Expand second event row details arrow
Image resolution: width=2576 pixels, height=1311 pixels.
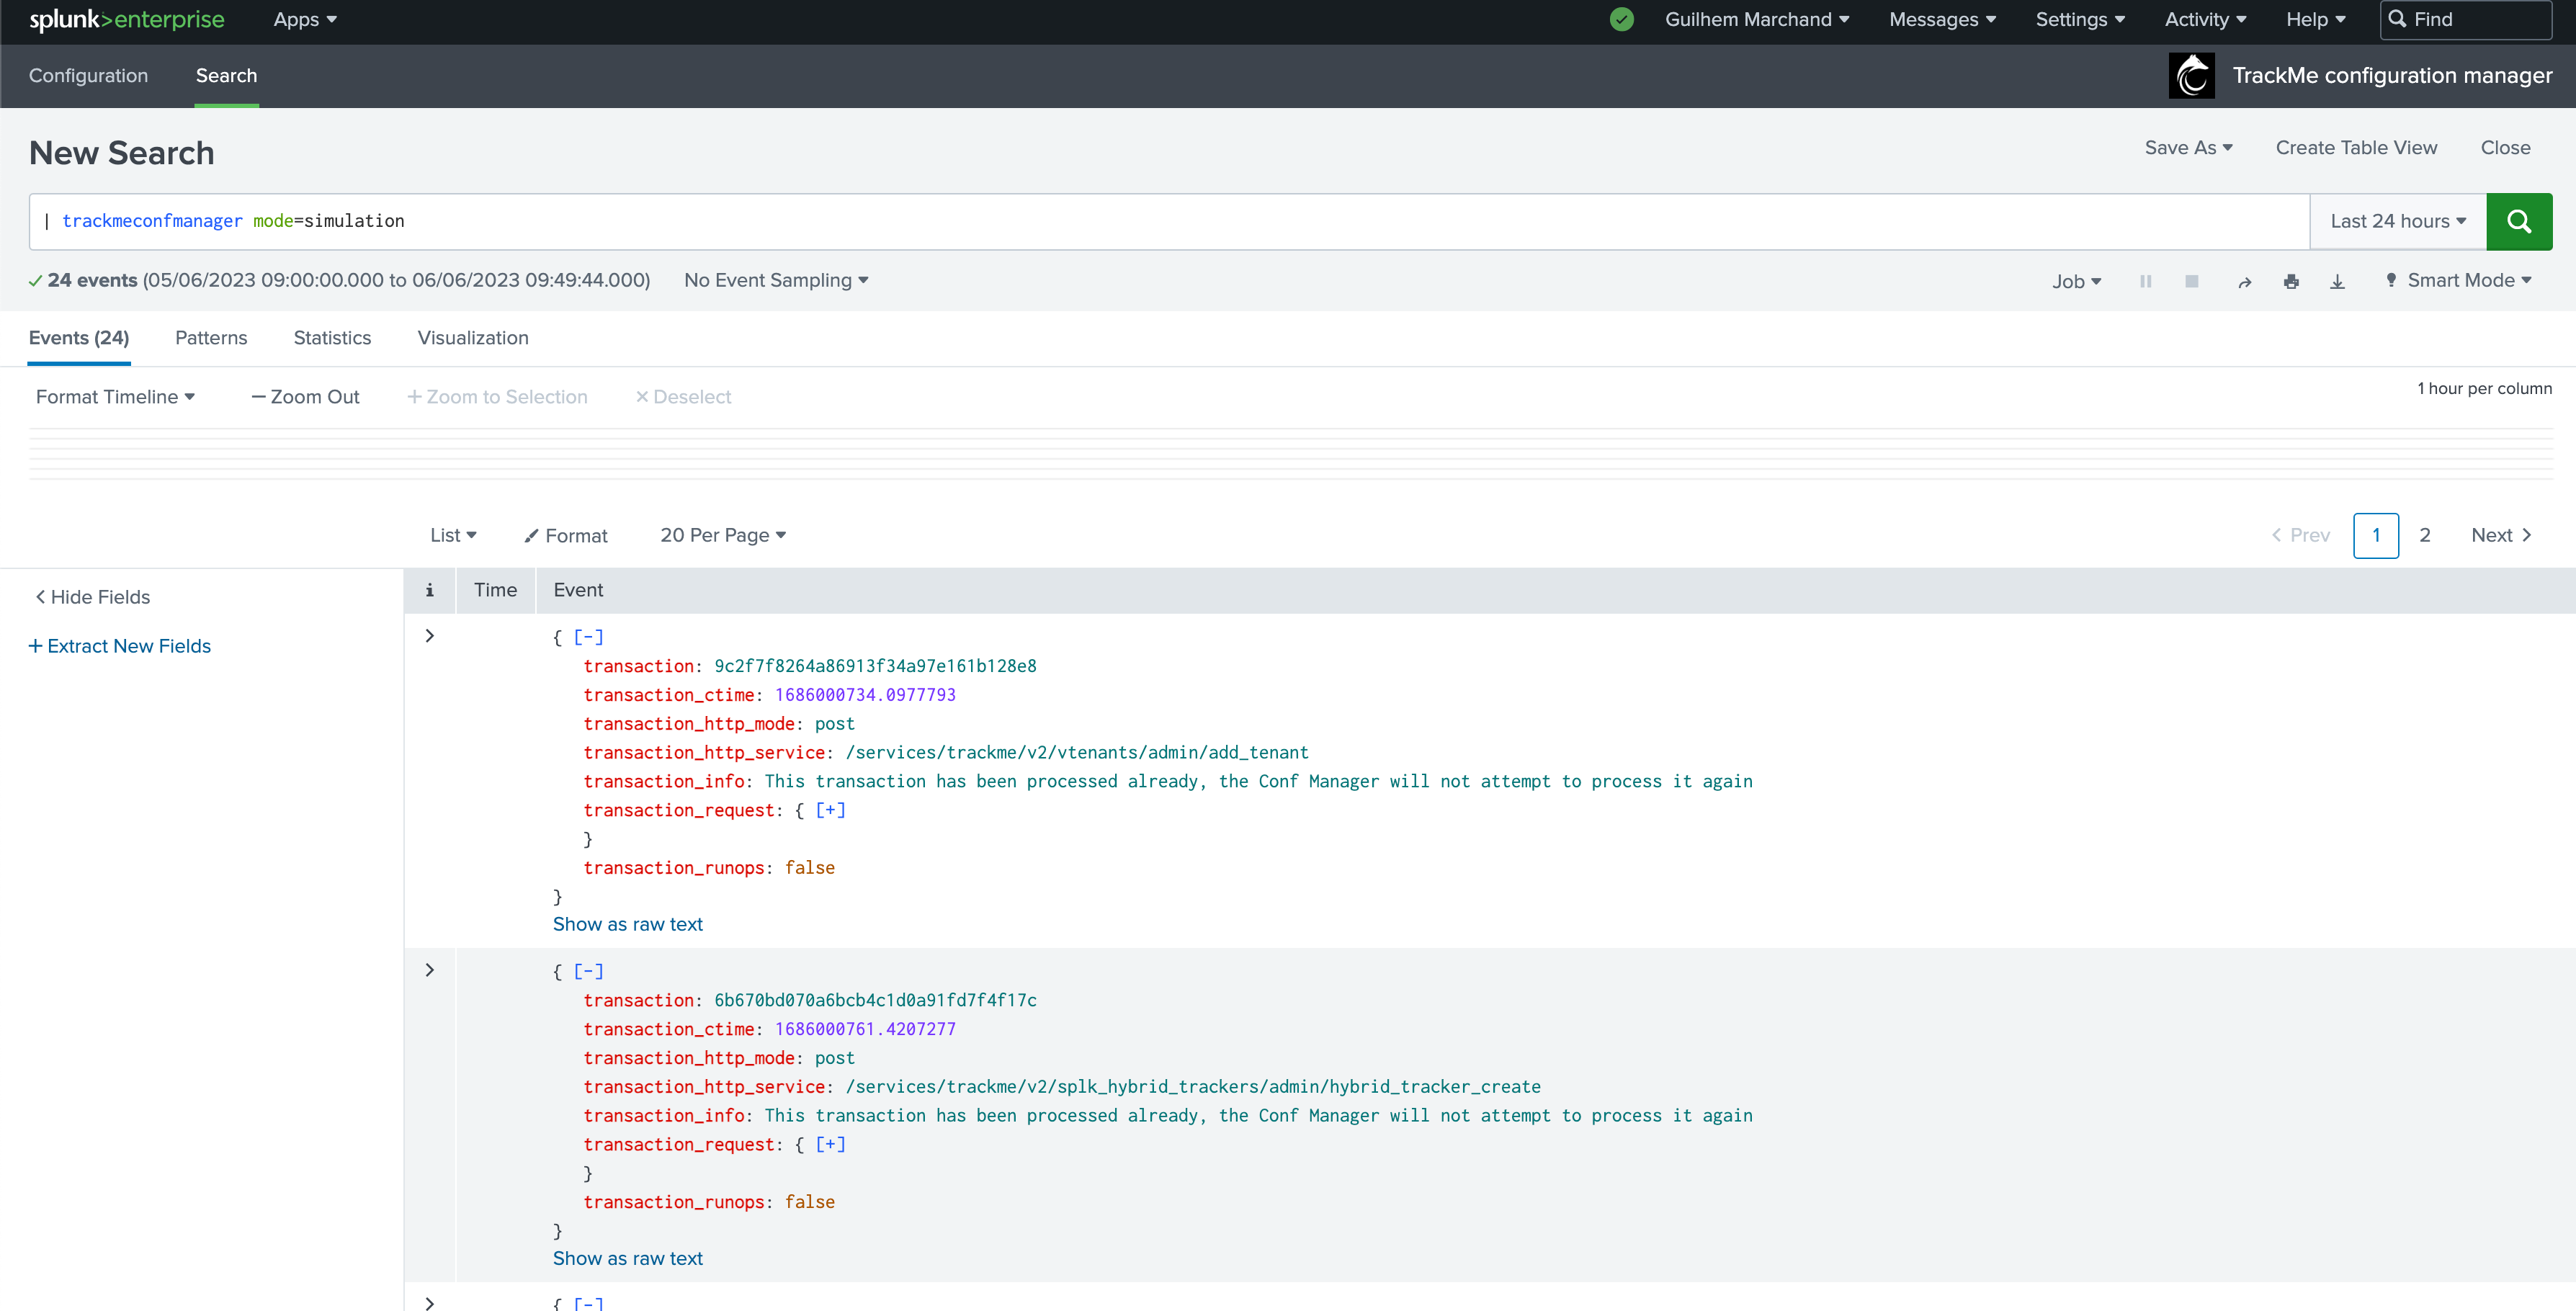tap(429, 970)
